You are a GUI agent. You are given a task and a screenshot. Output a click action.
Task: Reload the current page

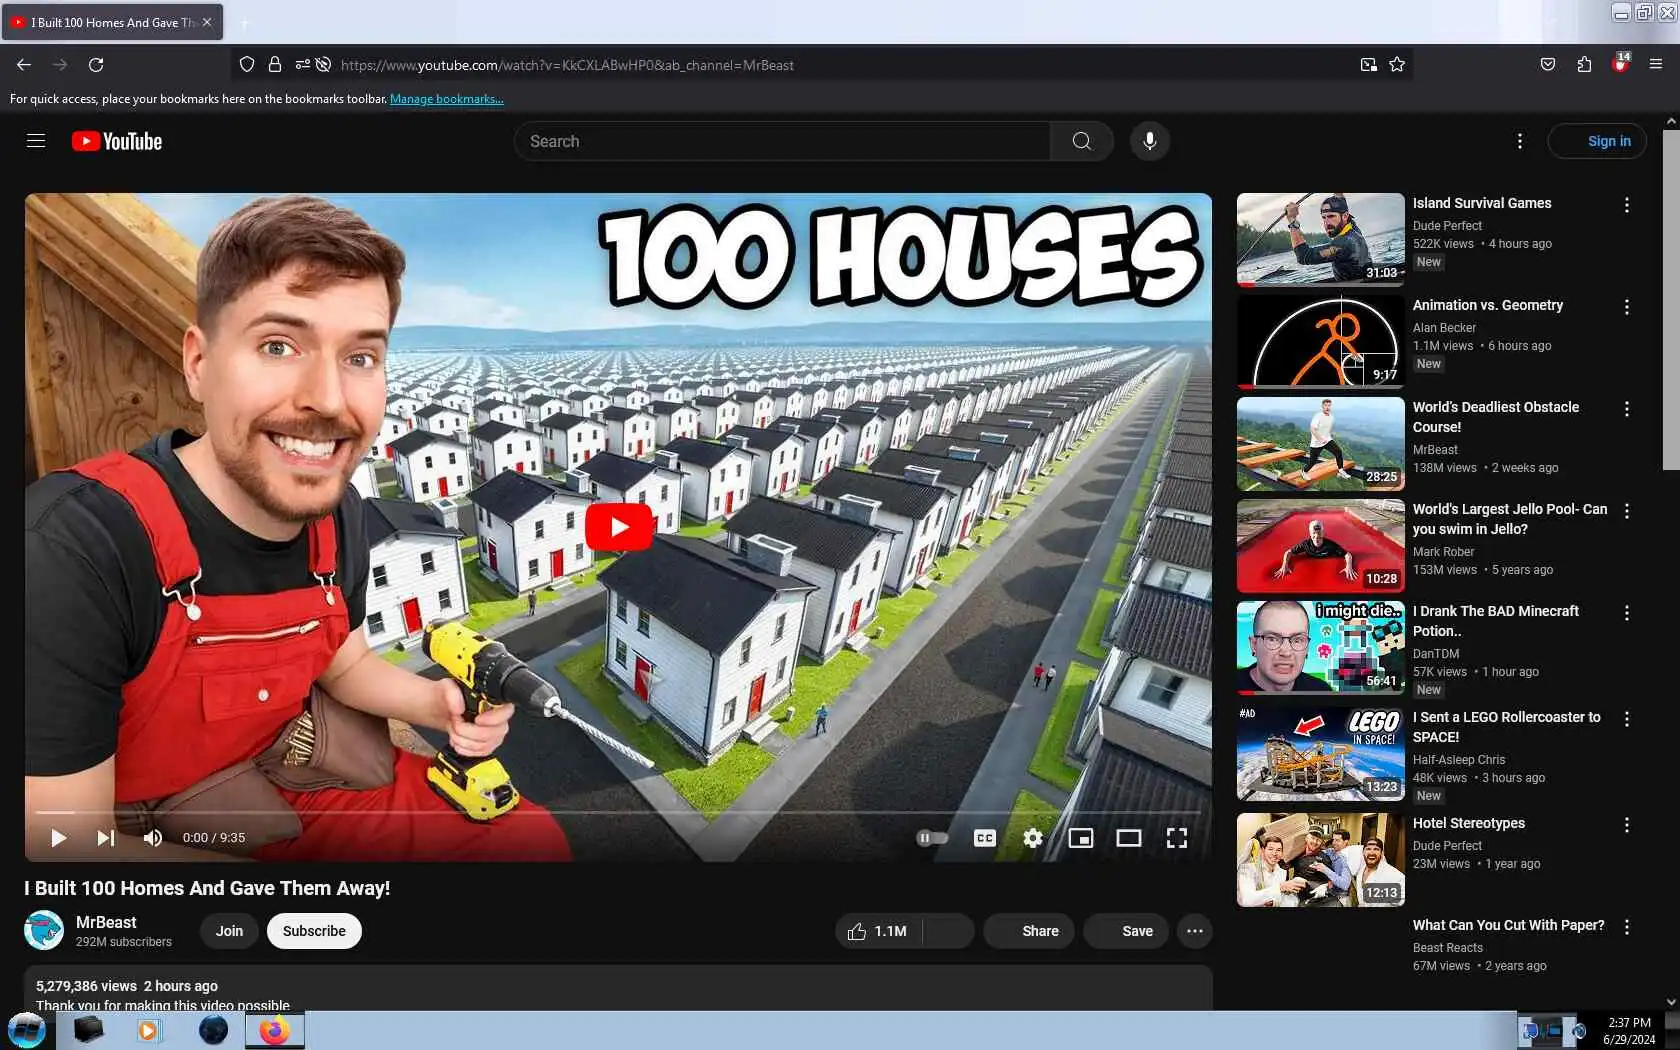pos(96,65)
